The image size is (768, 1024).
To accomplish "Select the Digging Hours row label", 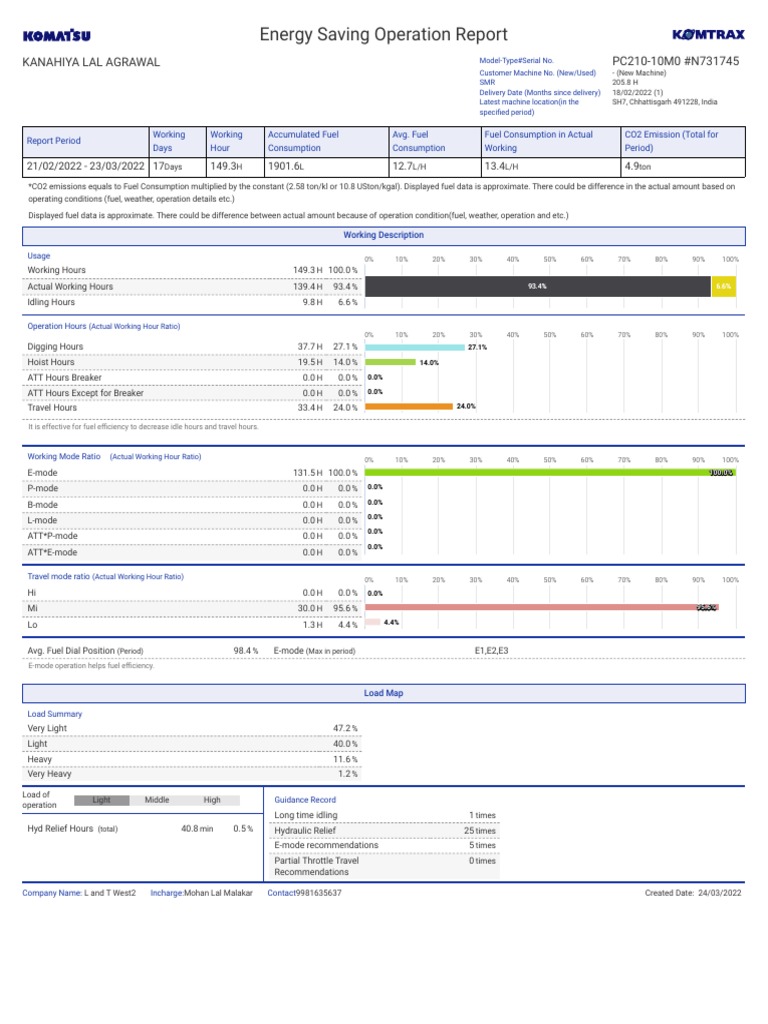I will (55, 346).
